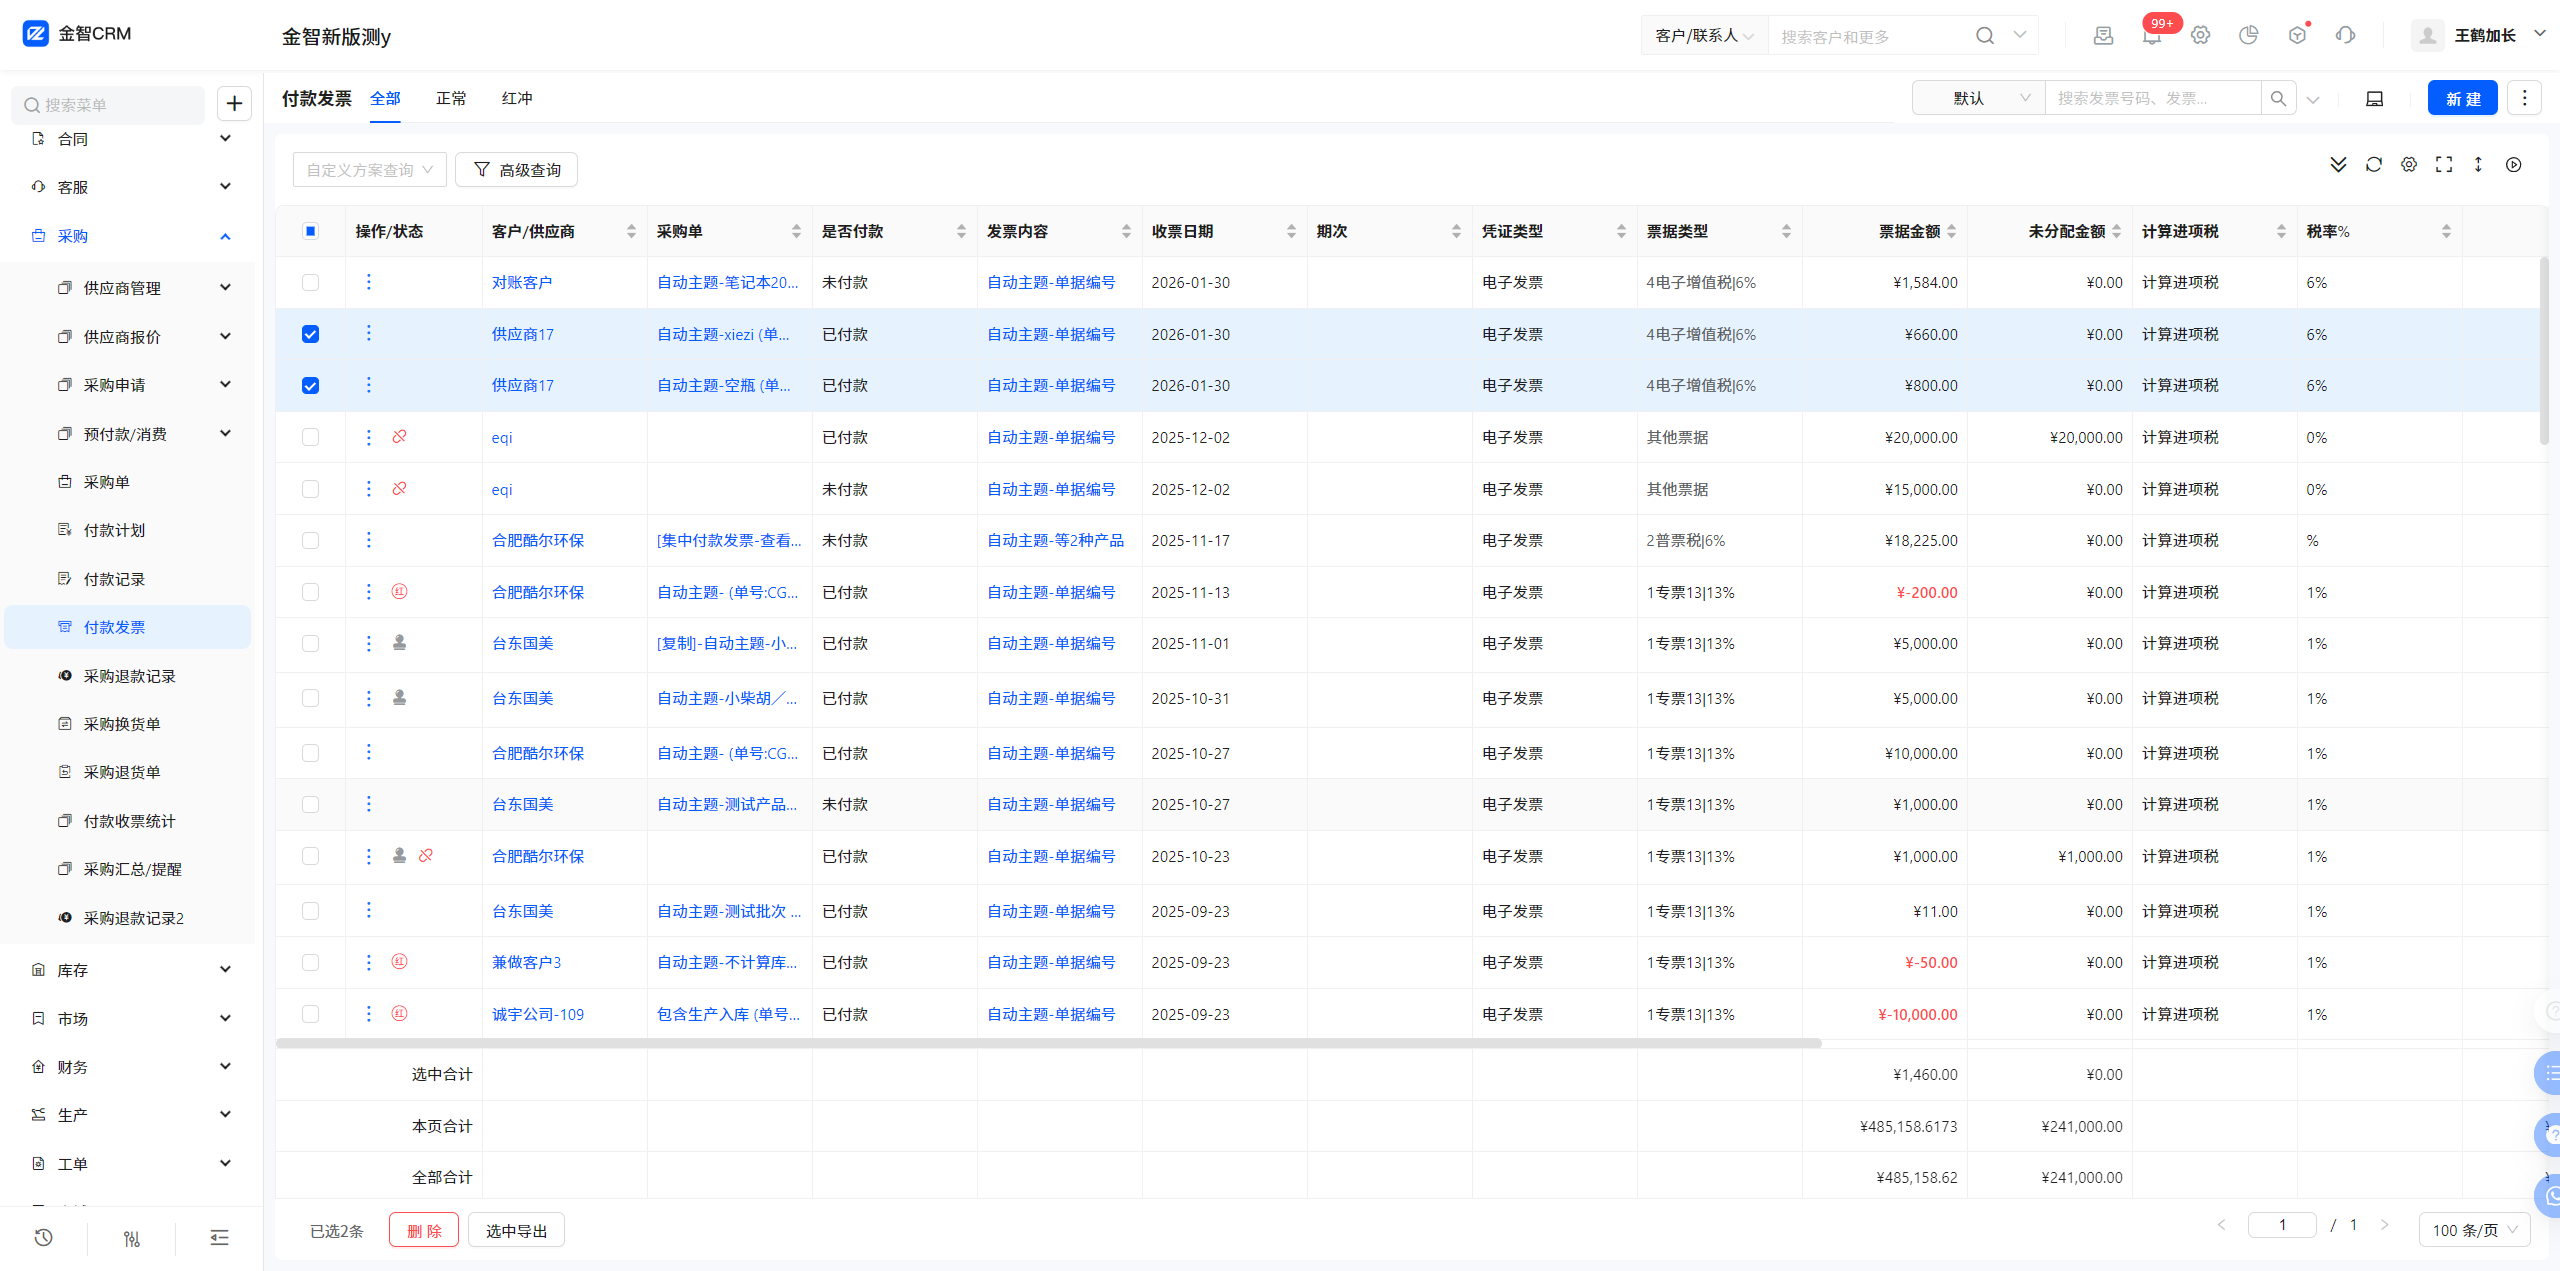Toggle the select-all header checkbox
Image resolution: width=2560 pixels, height=1271 pixels.
pos(310,231)
